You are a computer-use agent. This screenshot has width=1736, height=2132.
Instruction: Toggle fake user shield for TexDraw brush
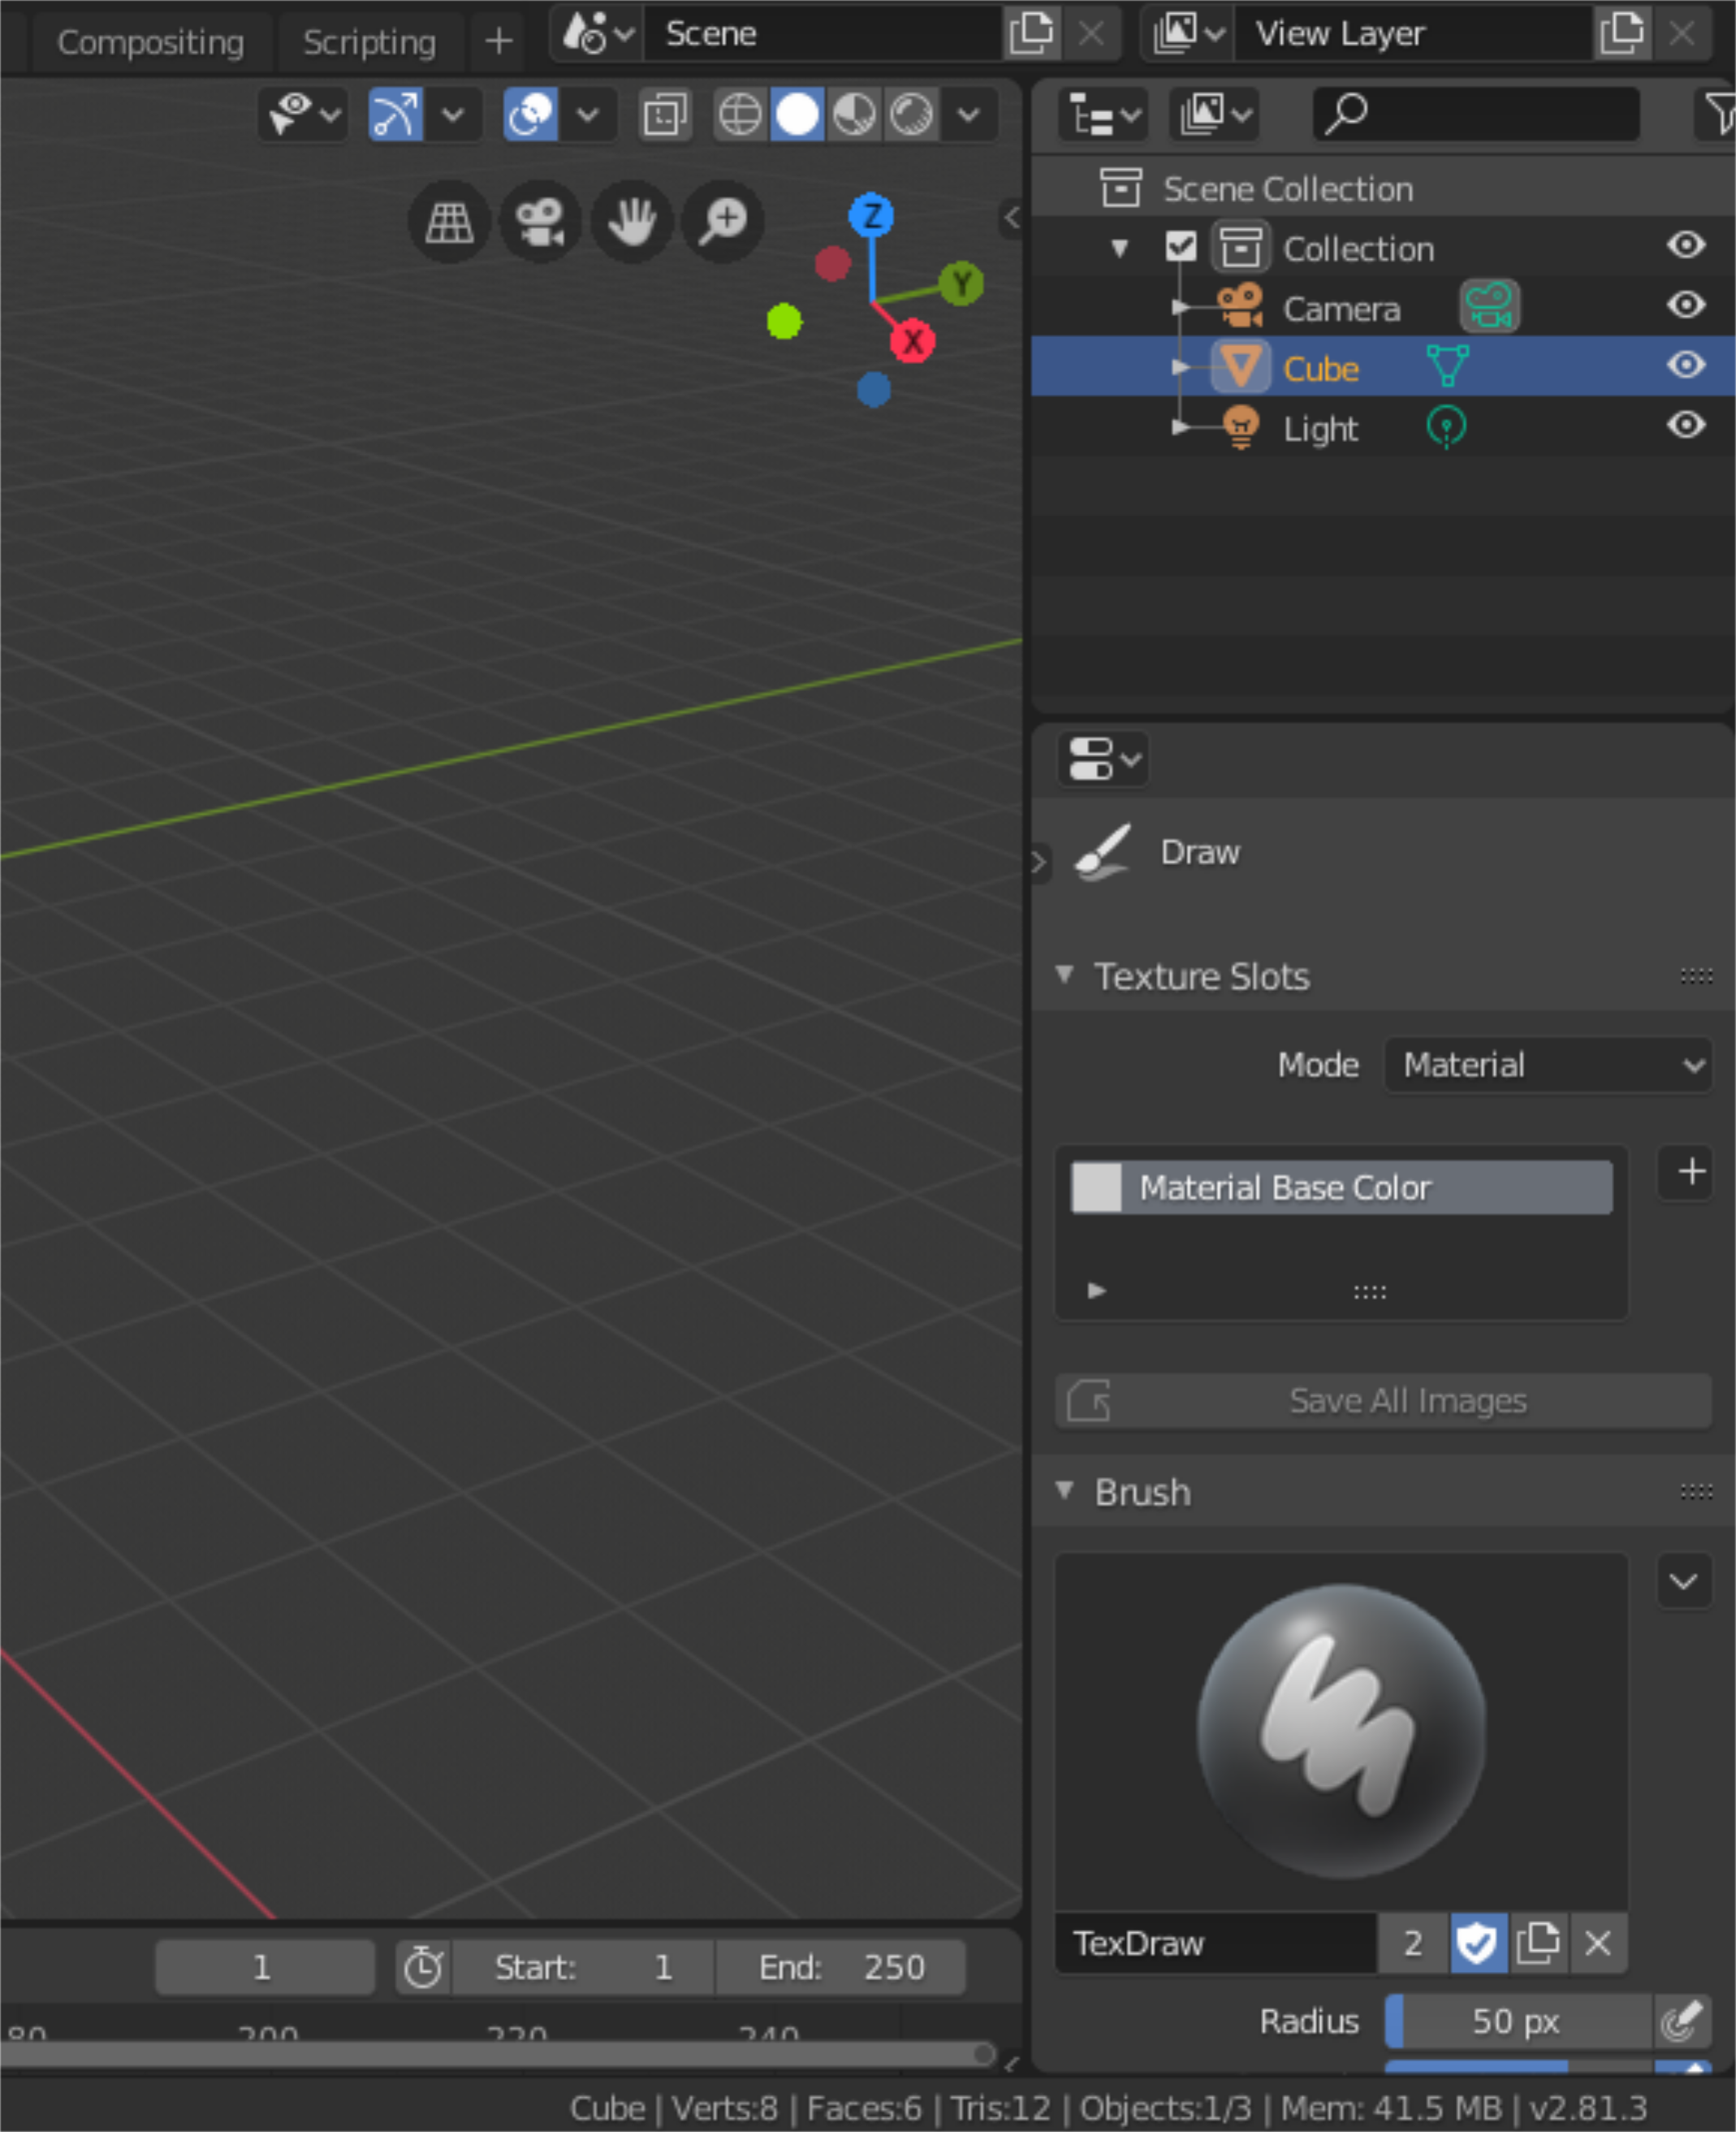1477,1943
